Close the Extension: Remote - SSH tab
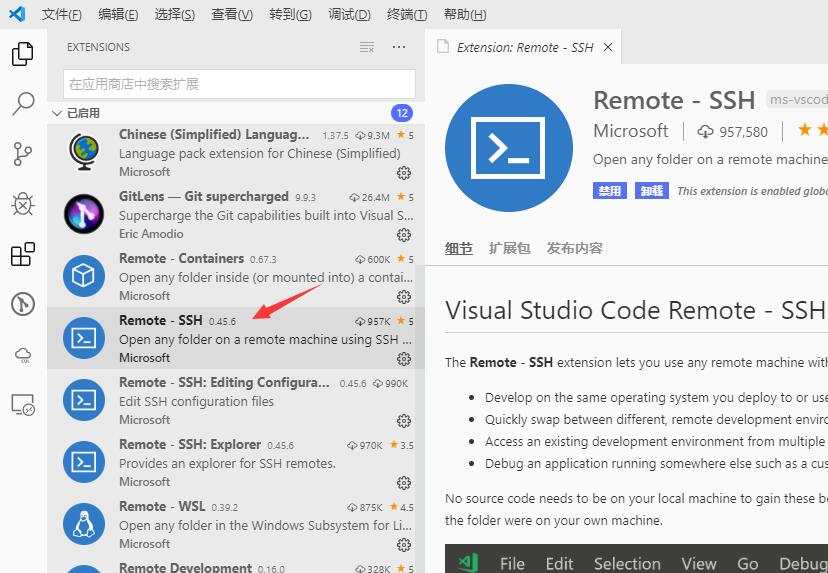828x573 pixels. click(608, 48)
